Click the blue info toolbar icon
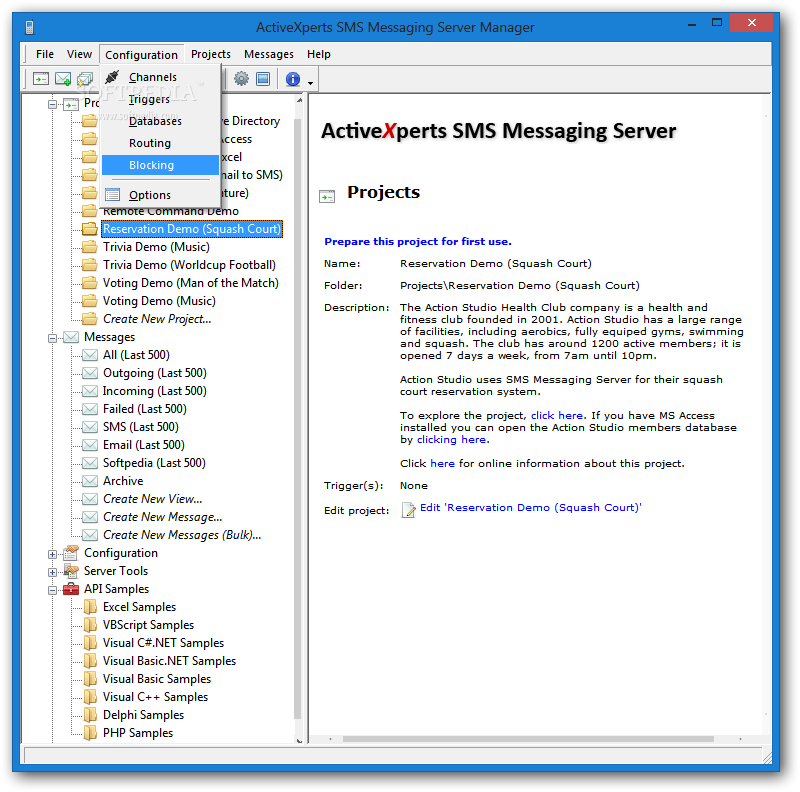This screenshot has height=792, width=800. pyautogui.click(x=293, y=79)
